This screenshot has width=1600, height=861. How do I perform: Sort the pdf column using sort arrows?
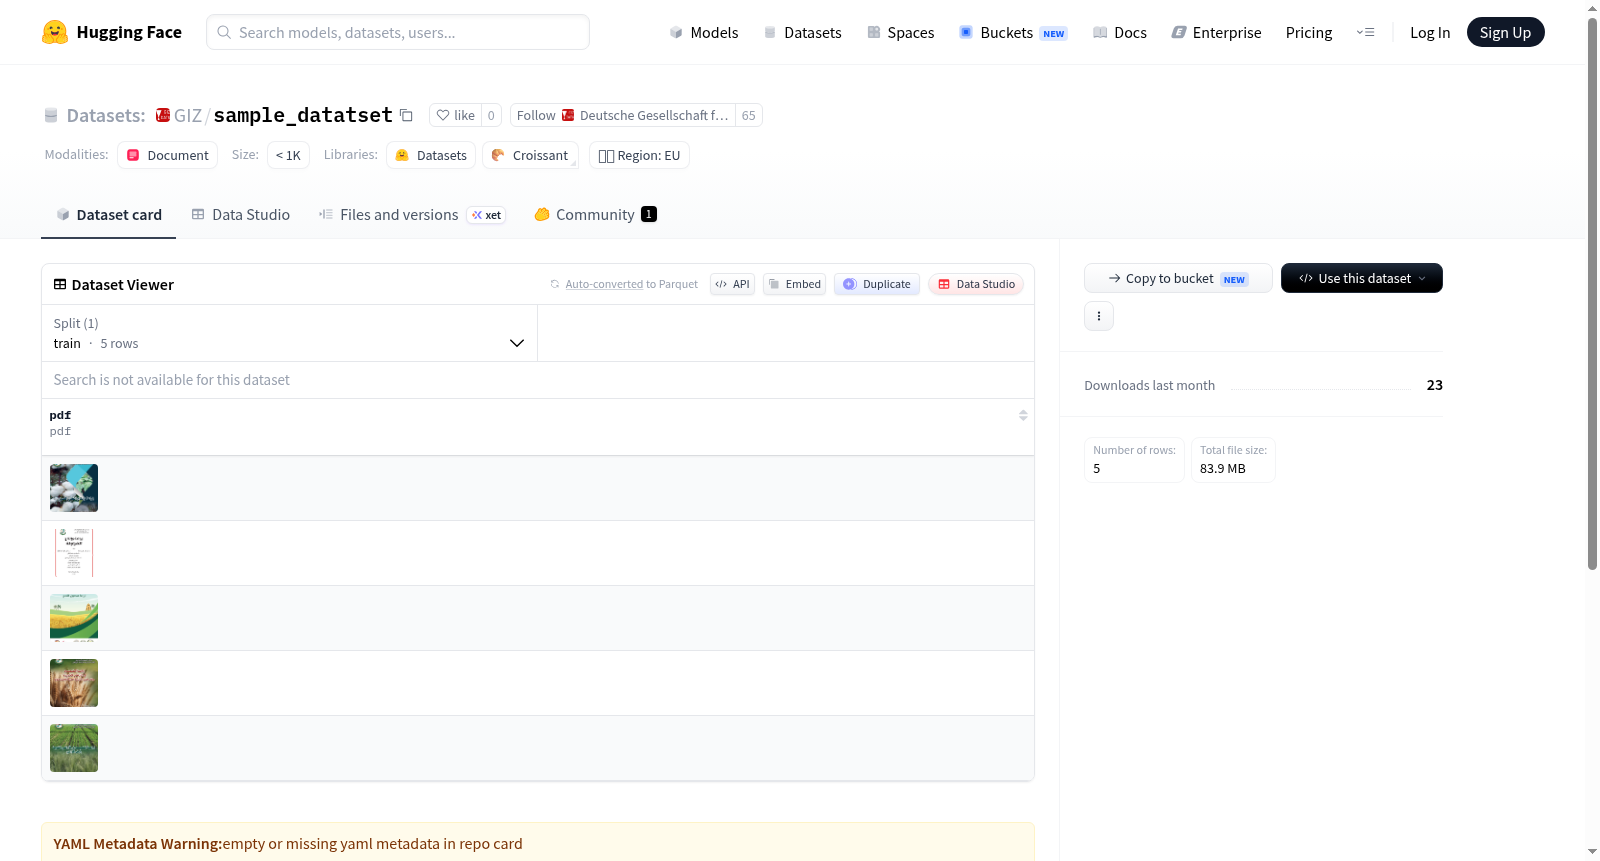pyautogui.click(x=1023, y=415)
